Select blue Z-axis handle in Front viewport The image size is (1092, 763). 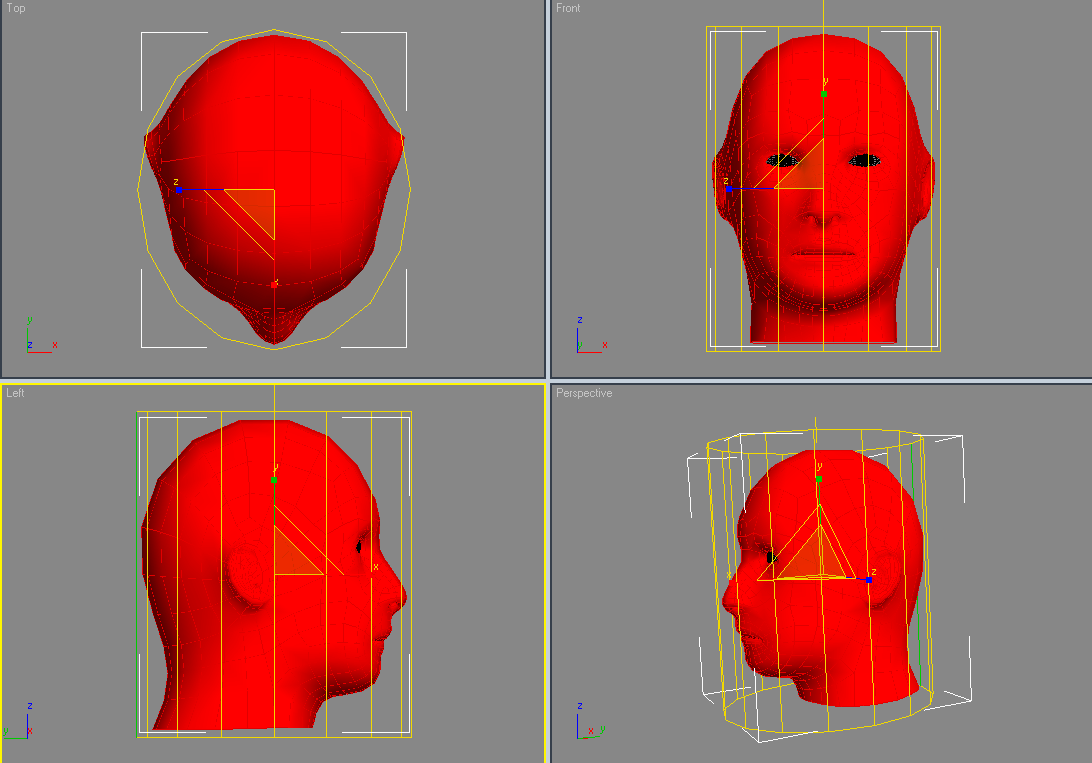(729, 188)
